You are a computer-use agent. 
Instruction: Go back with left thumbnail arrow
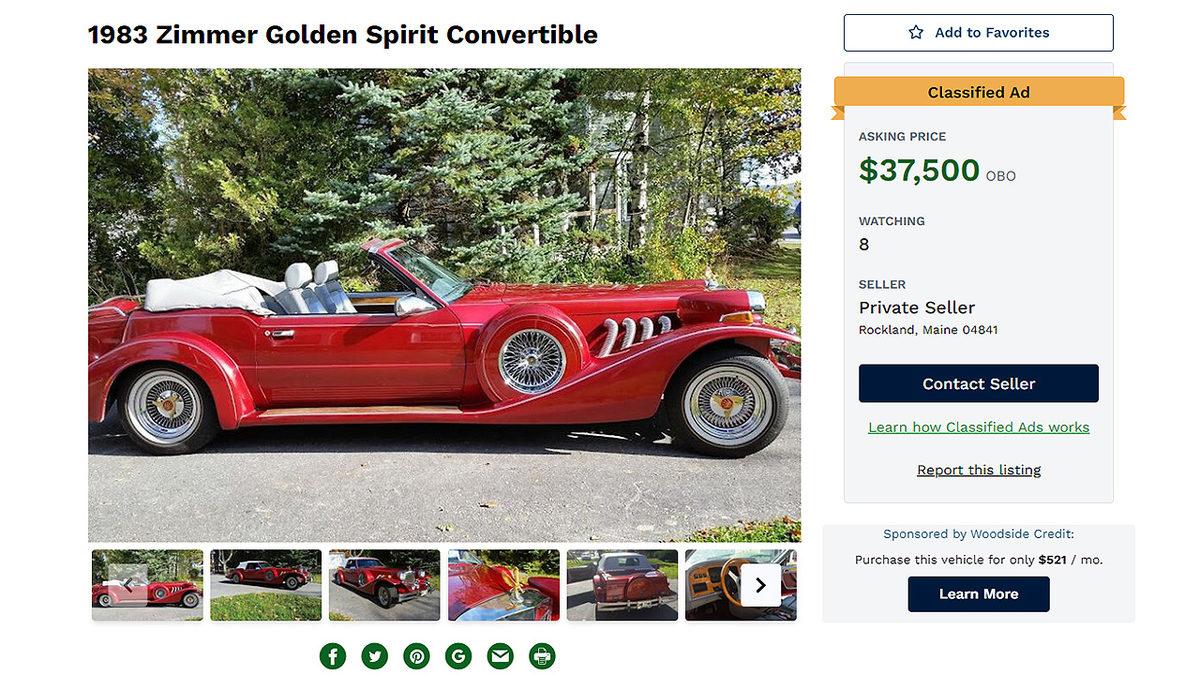click(x=128, y=586)
